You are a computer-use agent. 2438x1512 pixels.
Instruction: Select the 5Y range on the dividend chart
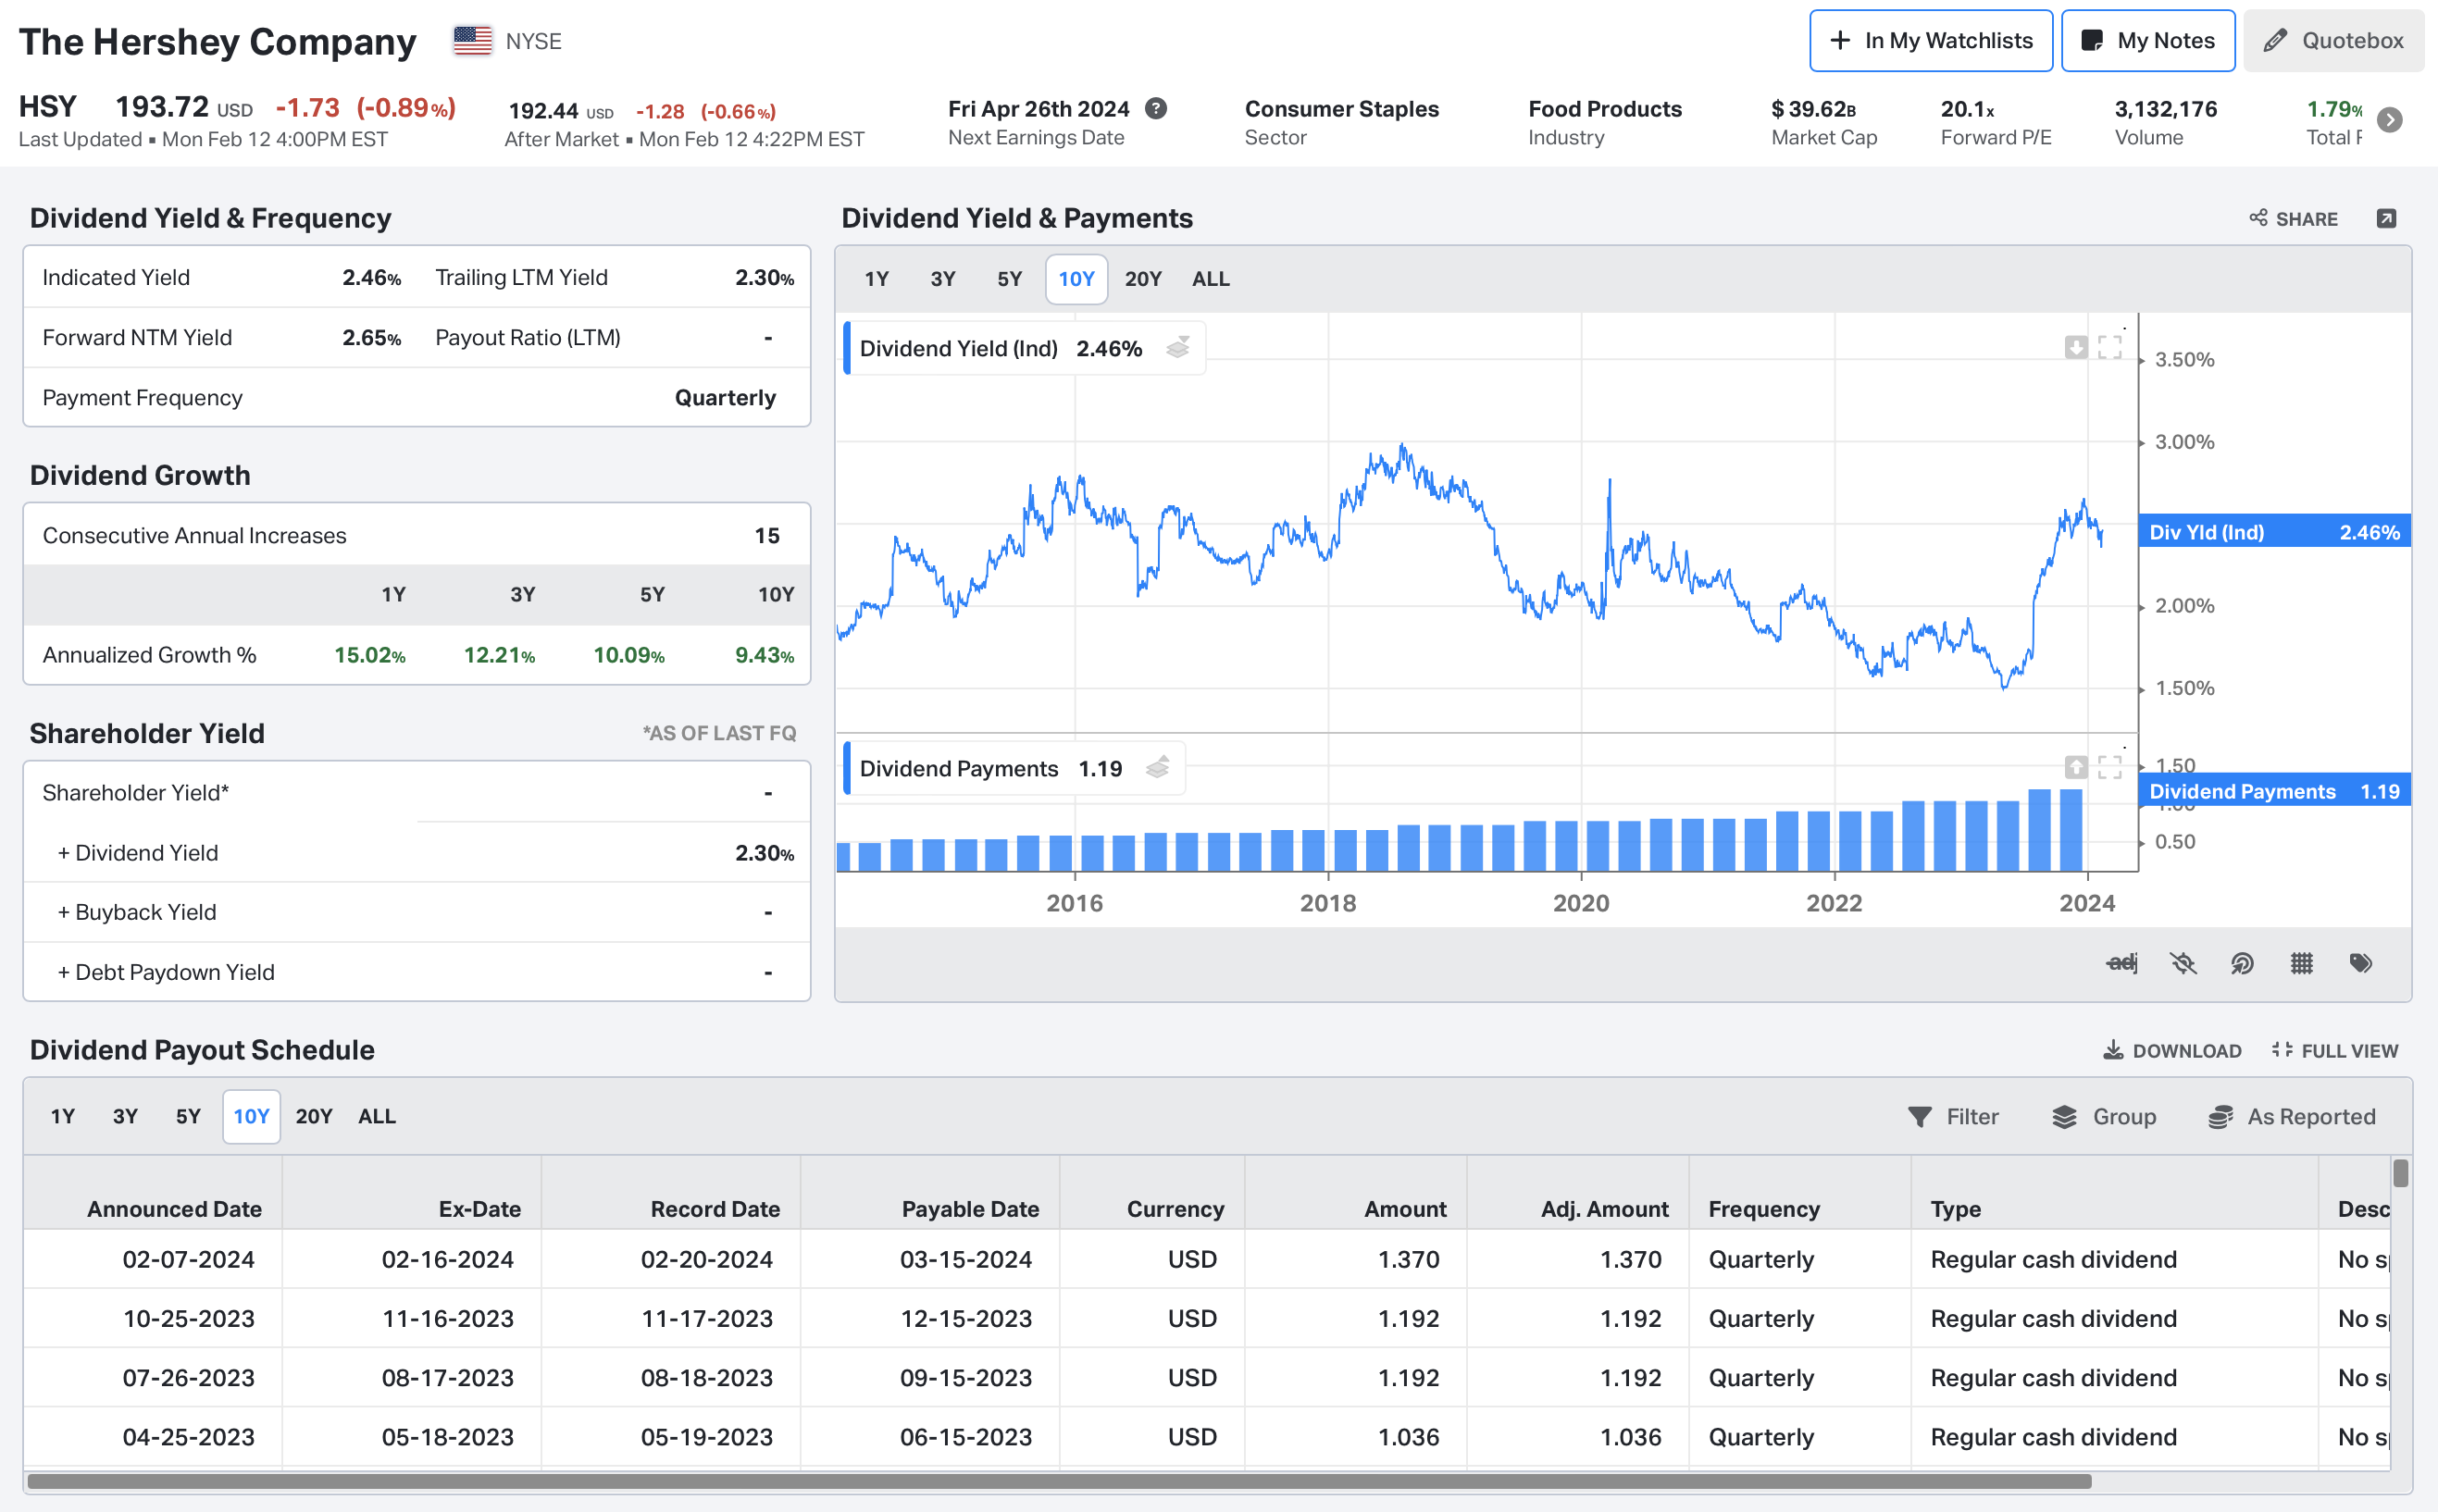pos(1009,279)
